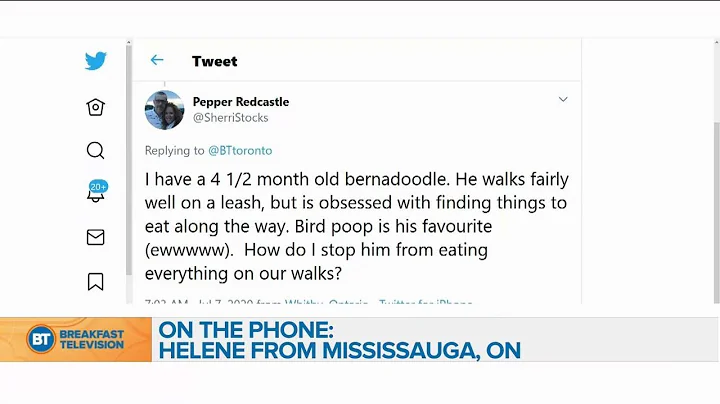Open Notifications bell with 20+ badge

click(x=96, y=193)
